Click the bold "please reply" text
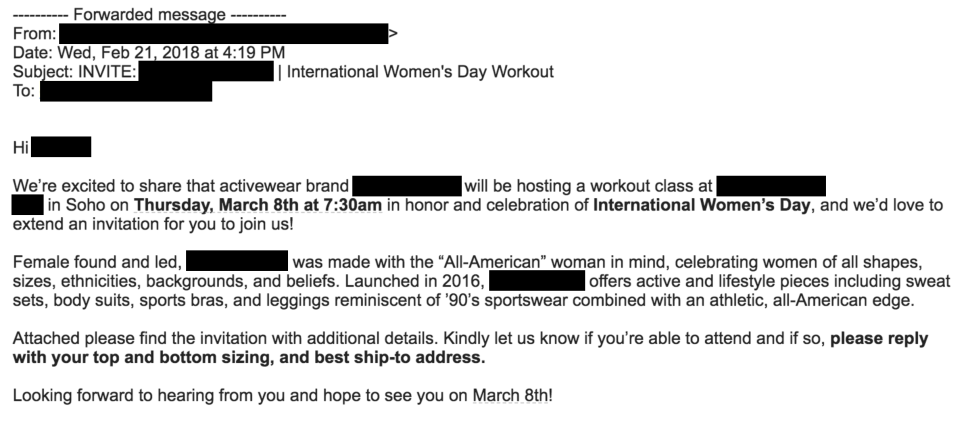The width and height of the screenshot is (968, 438). click(879, 339)
